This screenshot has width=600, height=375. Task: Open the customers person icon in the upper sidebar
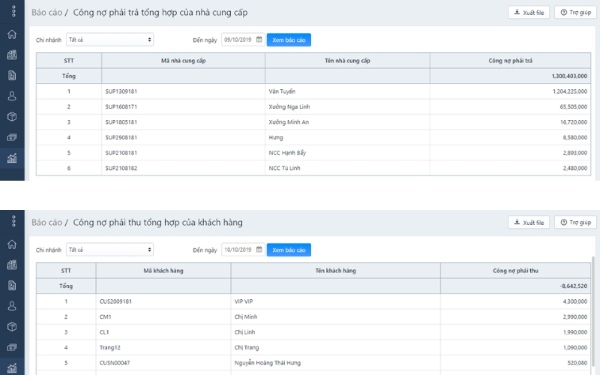[x=12, y=96]
